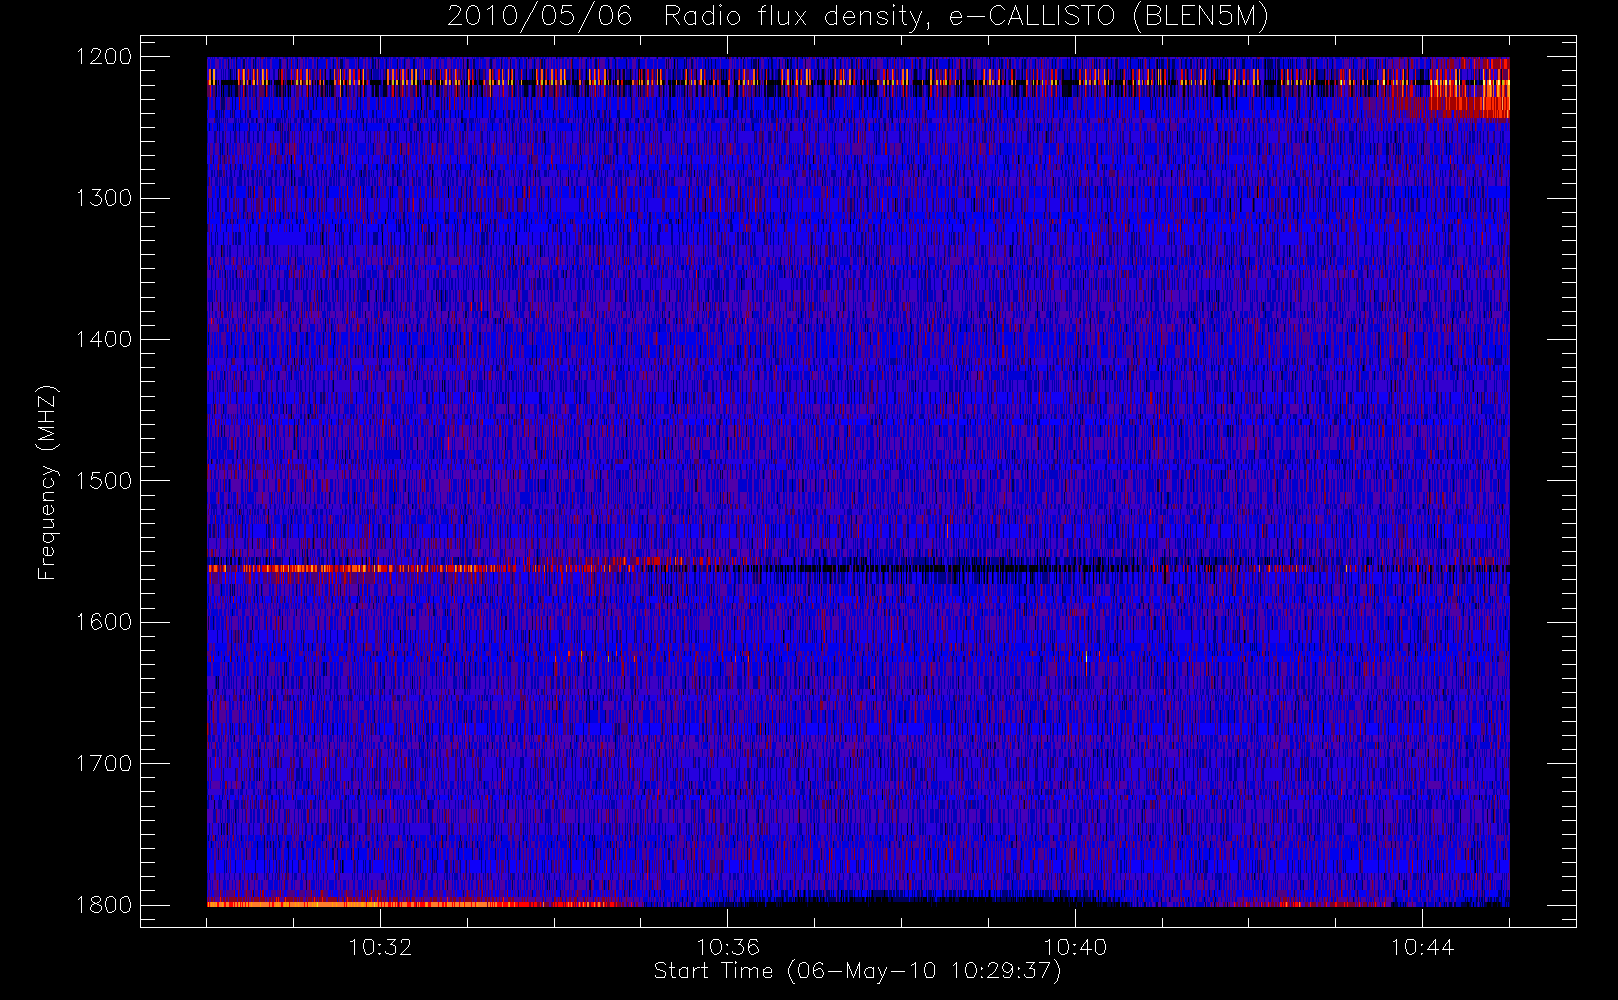
Task: Select the 1700 frequency tick label
Action: point(105,763)
